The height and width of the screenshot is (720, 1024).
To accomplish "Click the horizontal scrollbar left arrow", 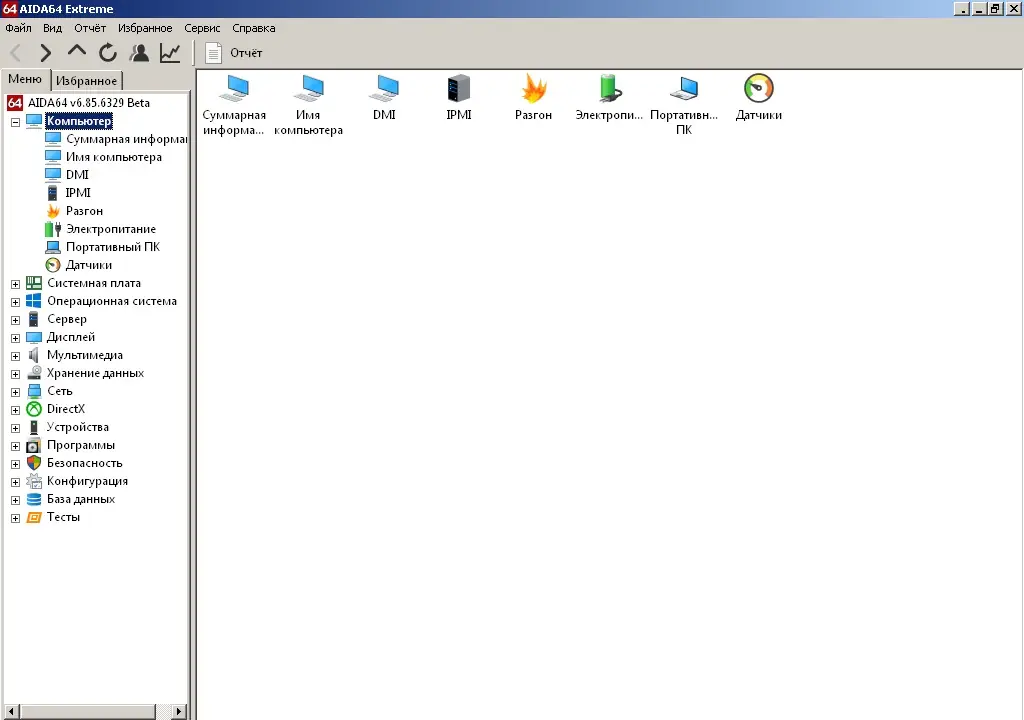I will pos(11,712).
